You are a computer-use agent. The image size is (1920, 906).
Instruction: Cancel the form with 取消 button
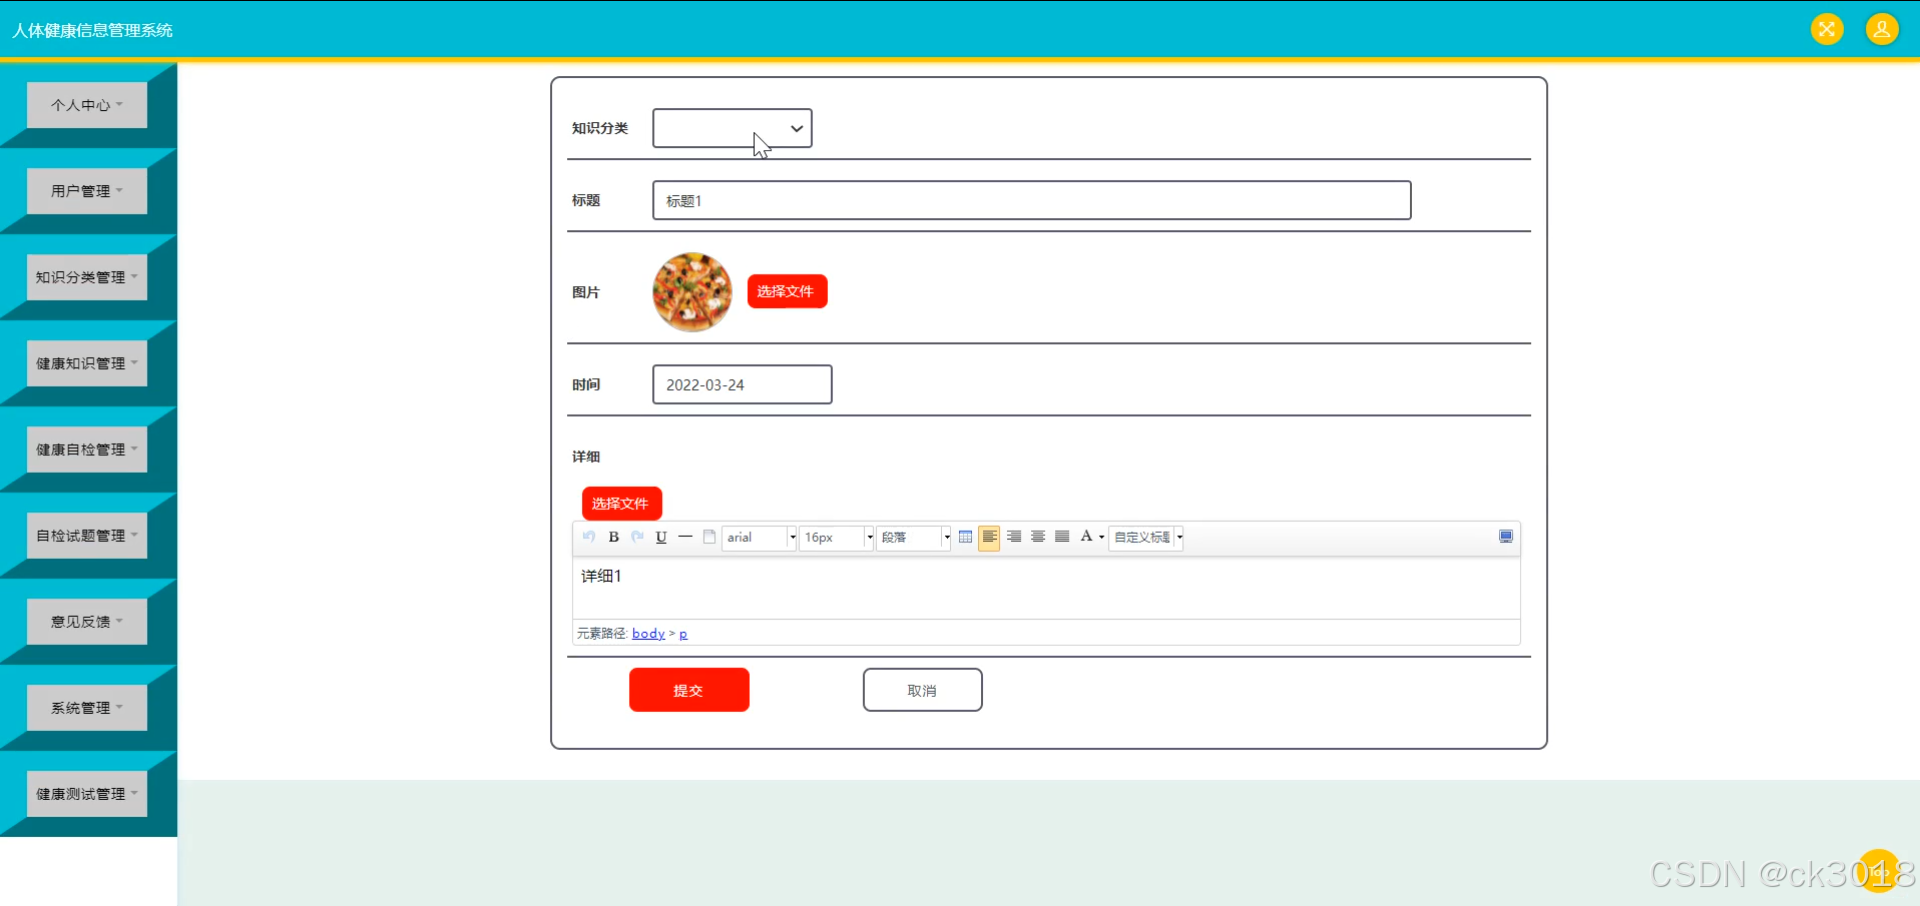pyautogui.click(x=922, y=690)
